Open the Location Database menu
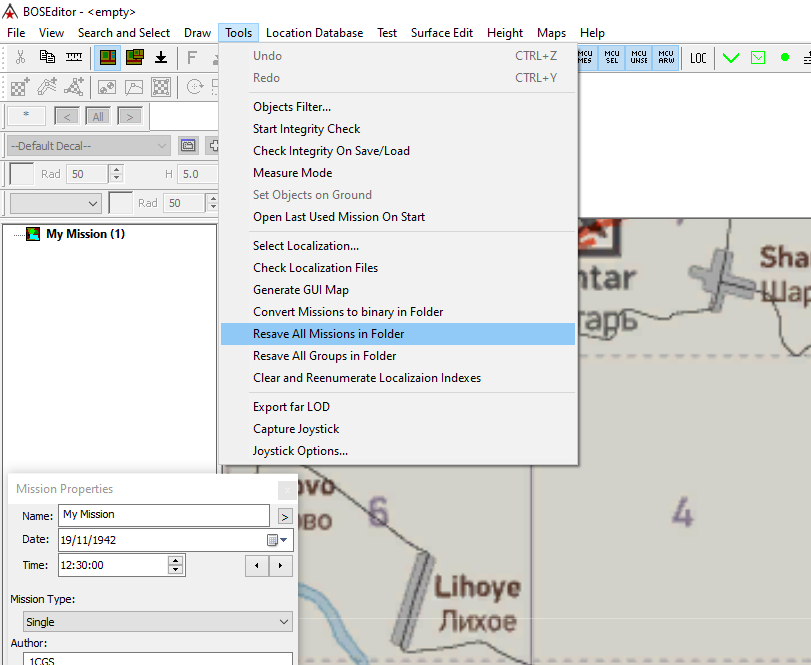This screenshot has width=811, height=665. coord(314,33)
